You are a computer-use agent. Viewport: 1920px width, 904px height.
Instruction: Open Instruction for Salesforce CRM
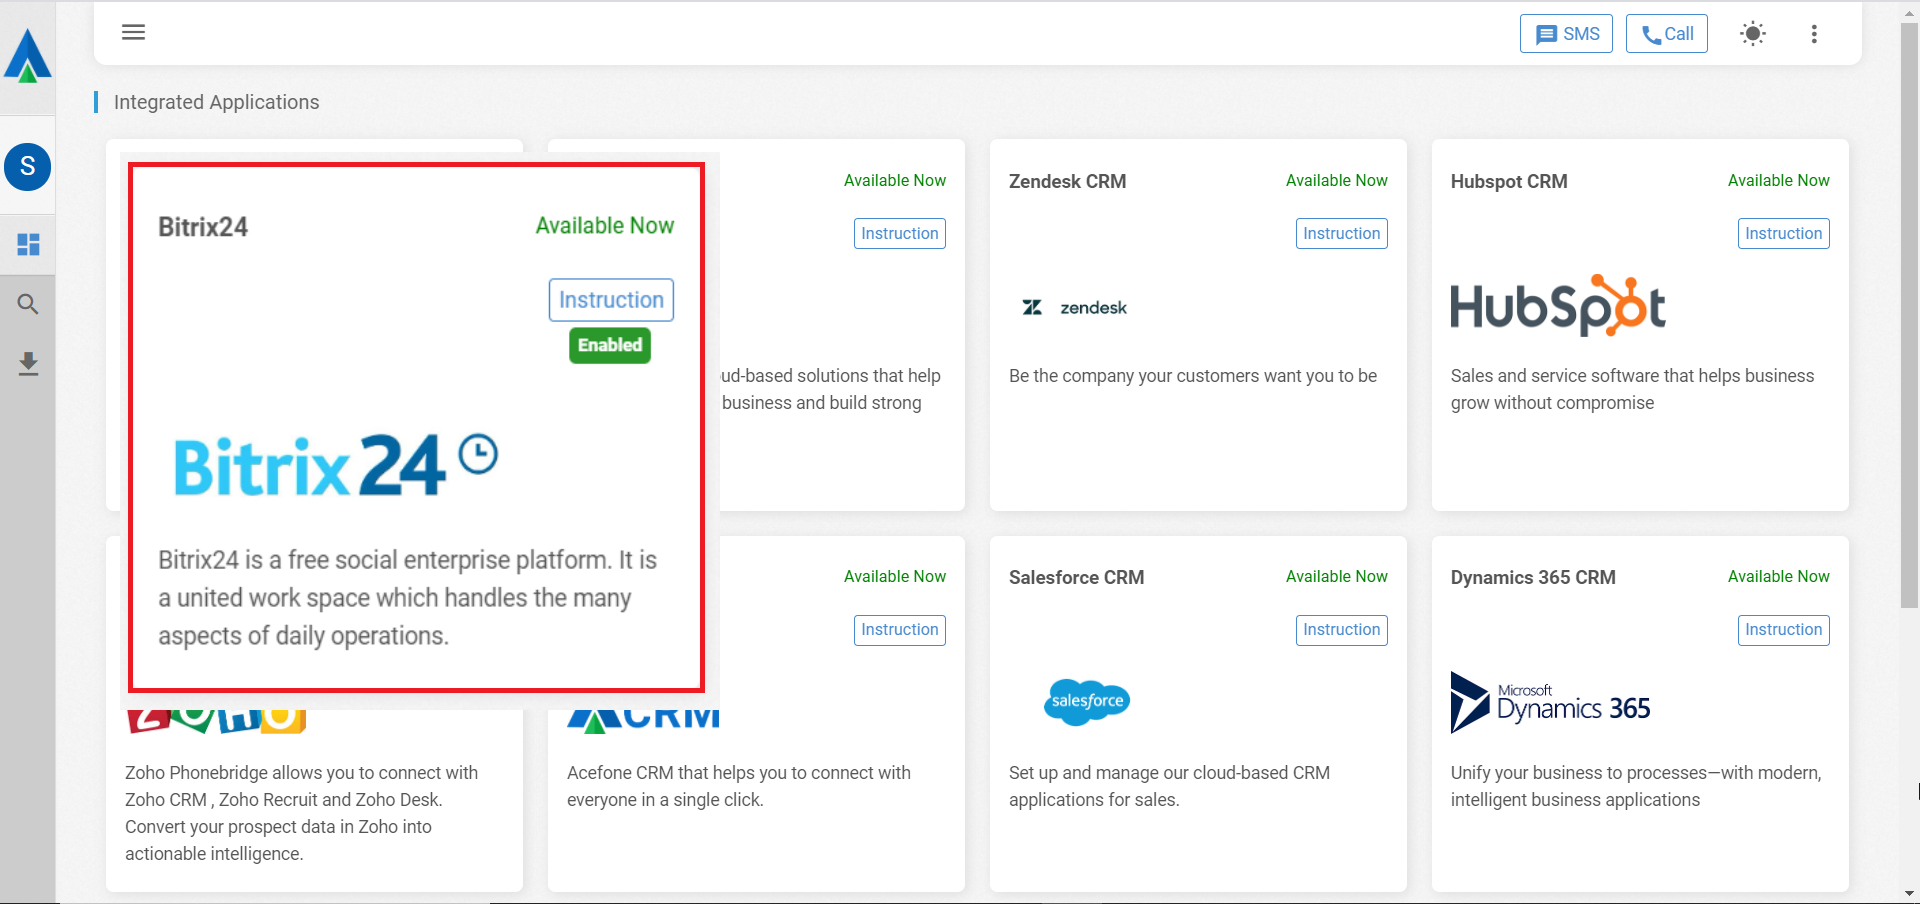(1341, 630)
